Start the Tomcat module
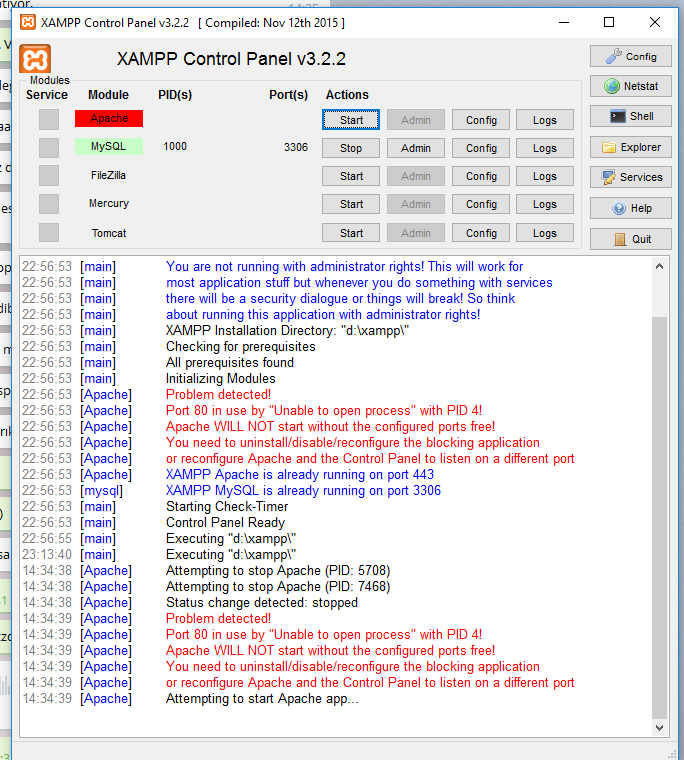Screen dimensions: 684x760 [x=351, y=233]
